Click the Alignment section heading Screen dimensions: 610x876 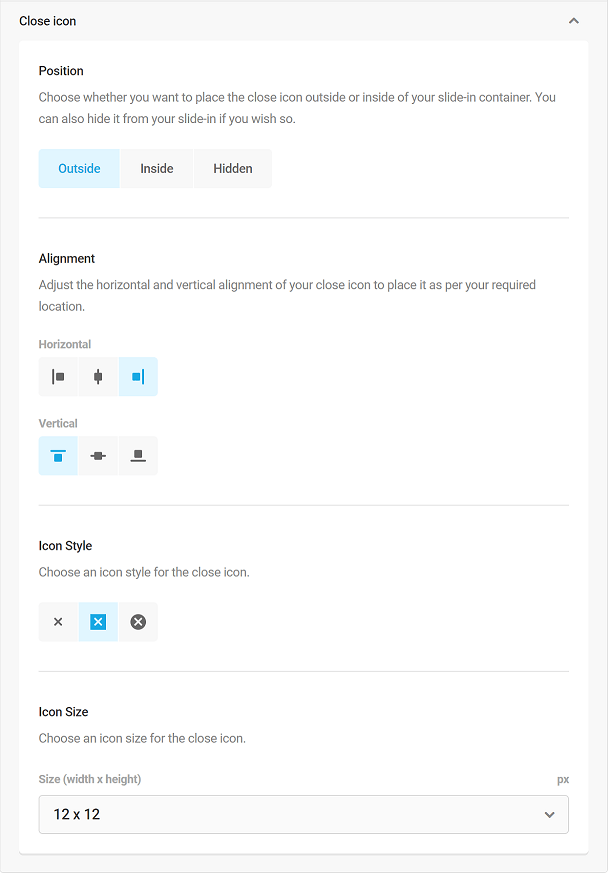coord(66,258)
